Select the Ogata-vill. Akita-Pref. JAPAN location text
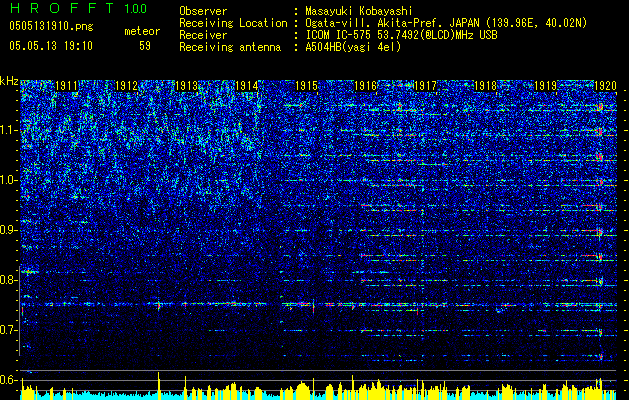The width and height of the screenshot is (629, 400). click(446, 23)
